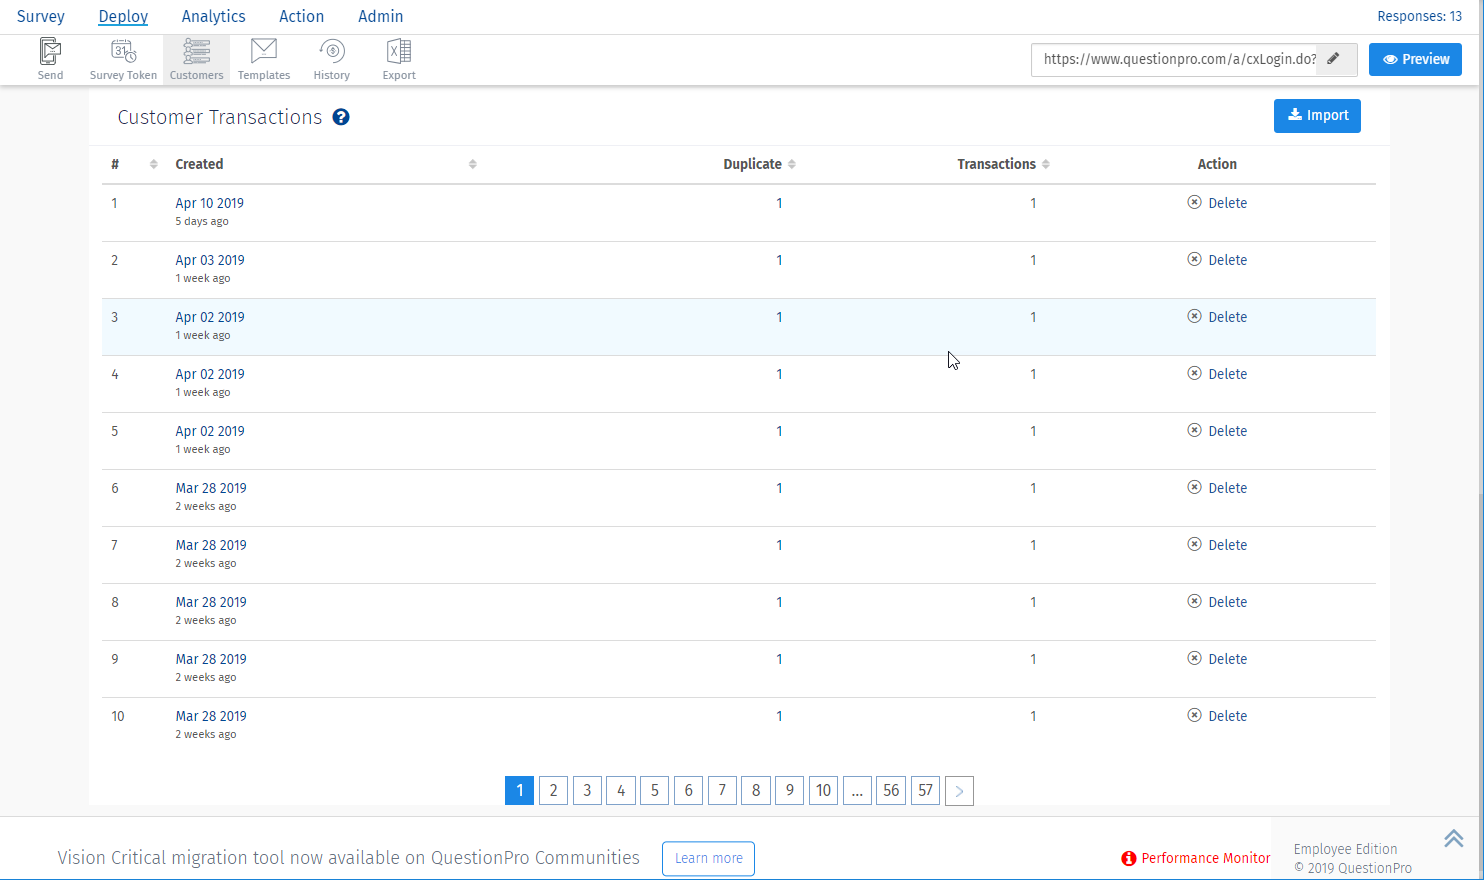This screenshot has height=880, width=1484.
Task: Go to page 8 of transactions
Action: coord(756,791)
